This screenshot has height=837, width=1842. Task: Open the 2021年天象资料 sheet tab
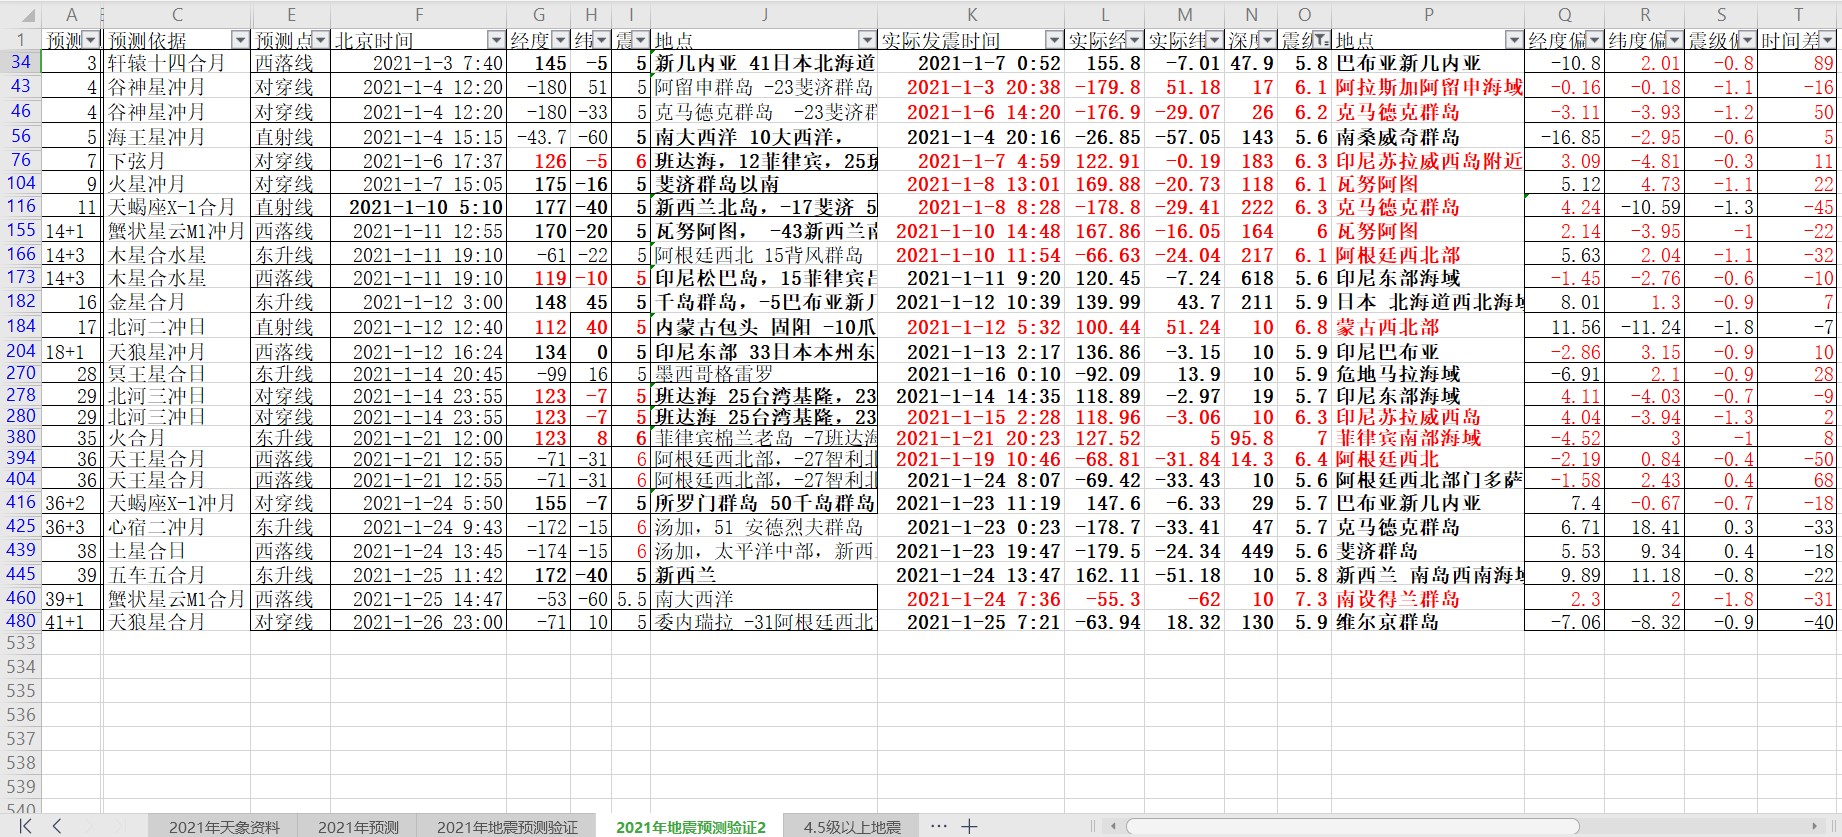point(224,827)
